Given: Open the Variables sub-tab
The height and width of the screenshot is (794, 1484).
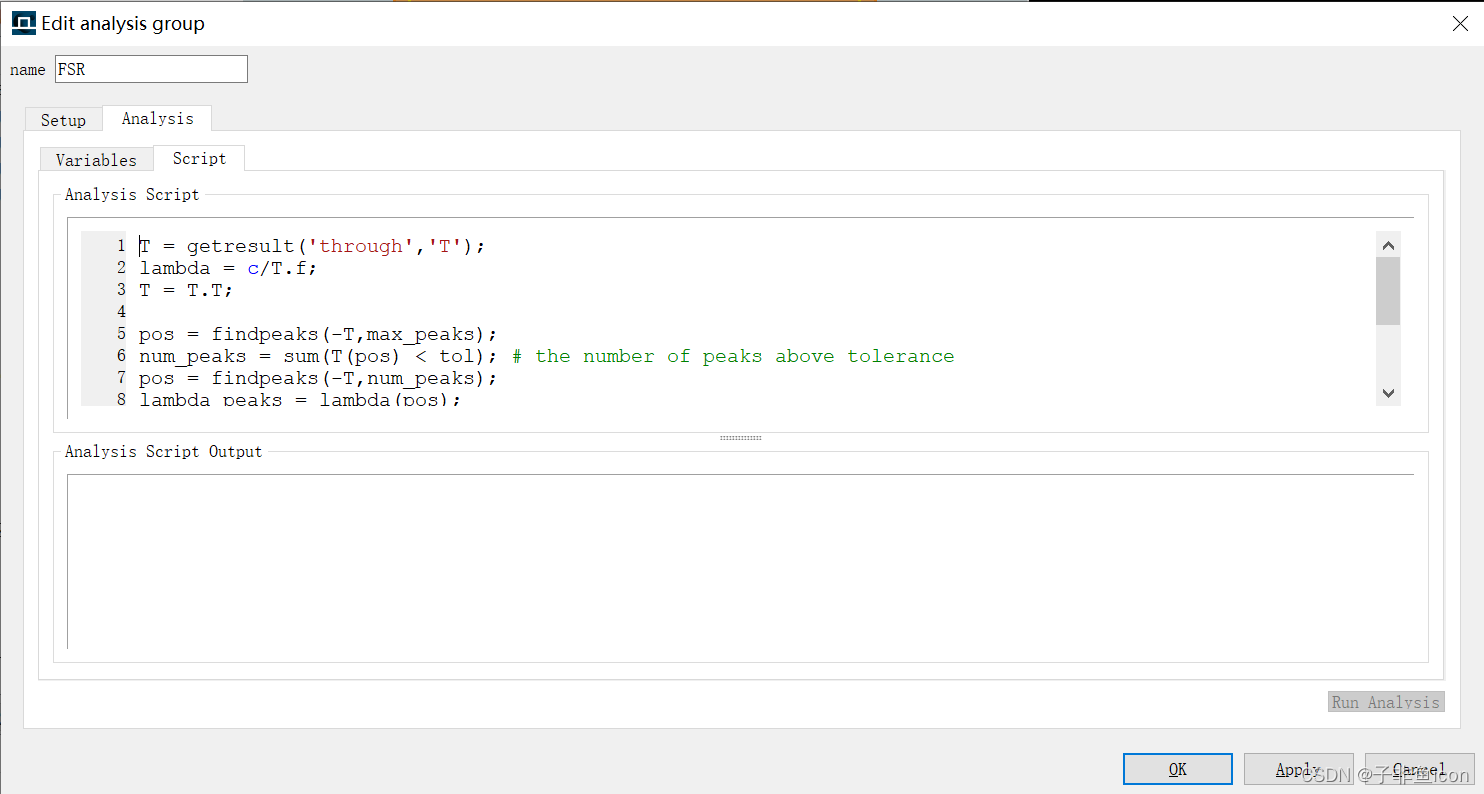Looking at the screenshot, I should point(96,159).
